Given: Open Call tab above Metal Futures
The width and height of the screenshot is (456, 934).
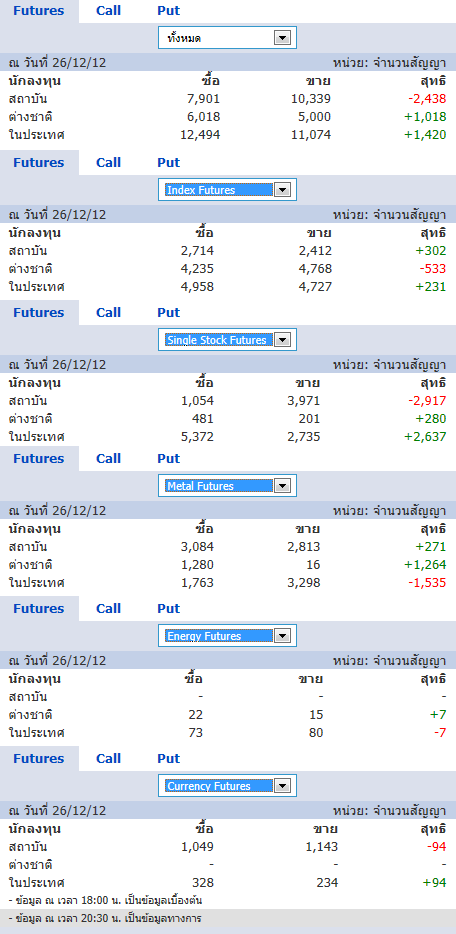Looking at the screenshot, I should (108, 459).
